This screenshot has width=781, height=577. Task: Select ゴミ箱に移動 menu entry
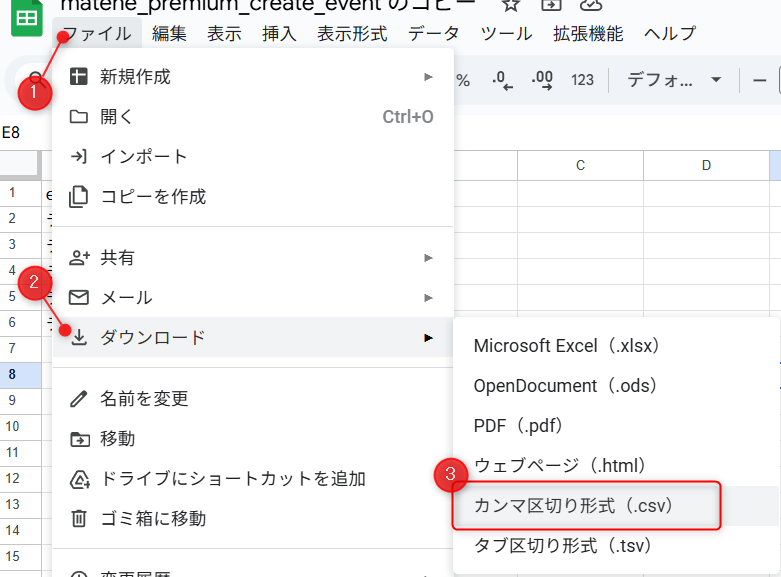click(153, 519)
